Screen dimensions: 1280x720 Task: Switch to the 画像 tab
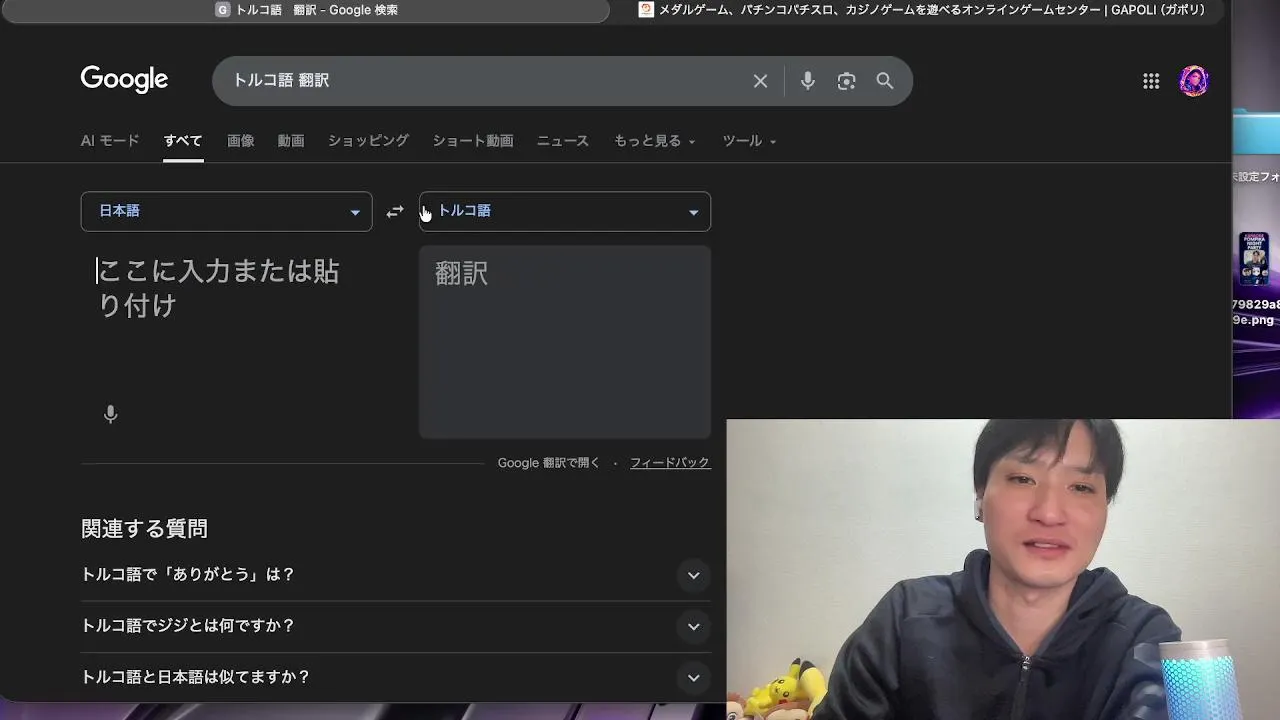pos(241,141)
